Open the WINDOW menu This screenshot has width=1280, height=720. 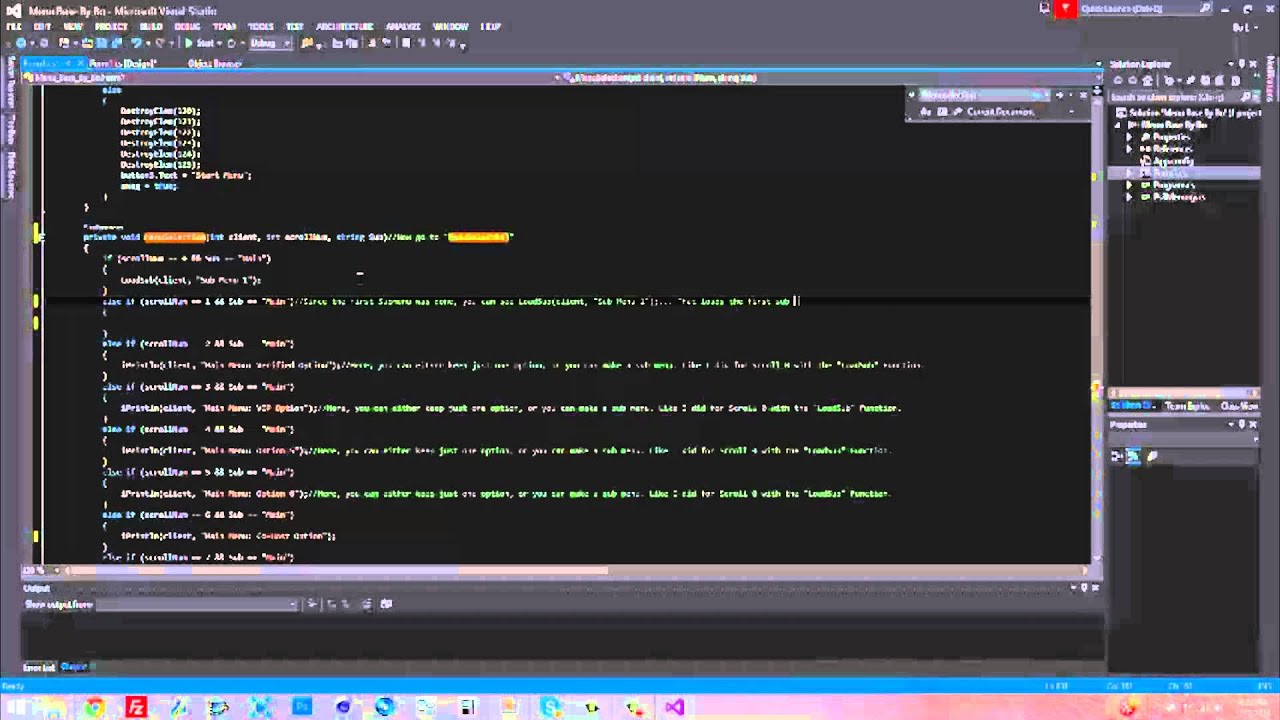(450, 26)
